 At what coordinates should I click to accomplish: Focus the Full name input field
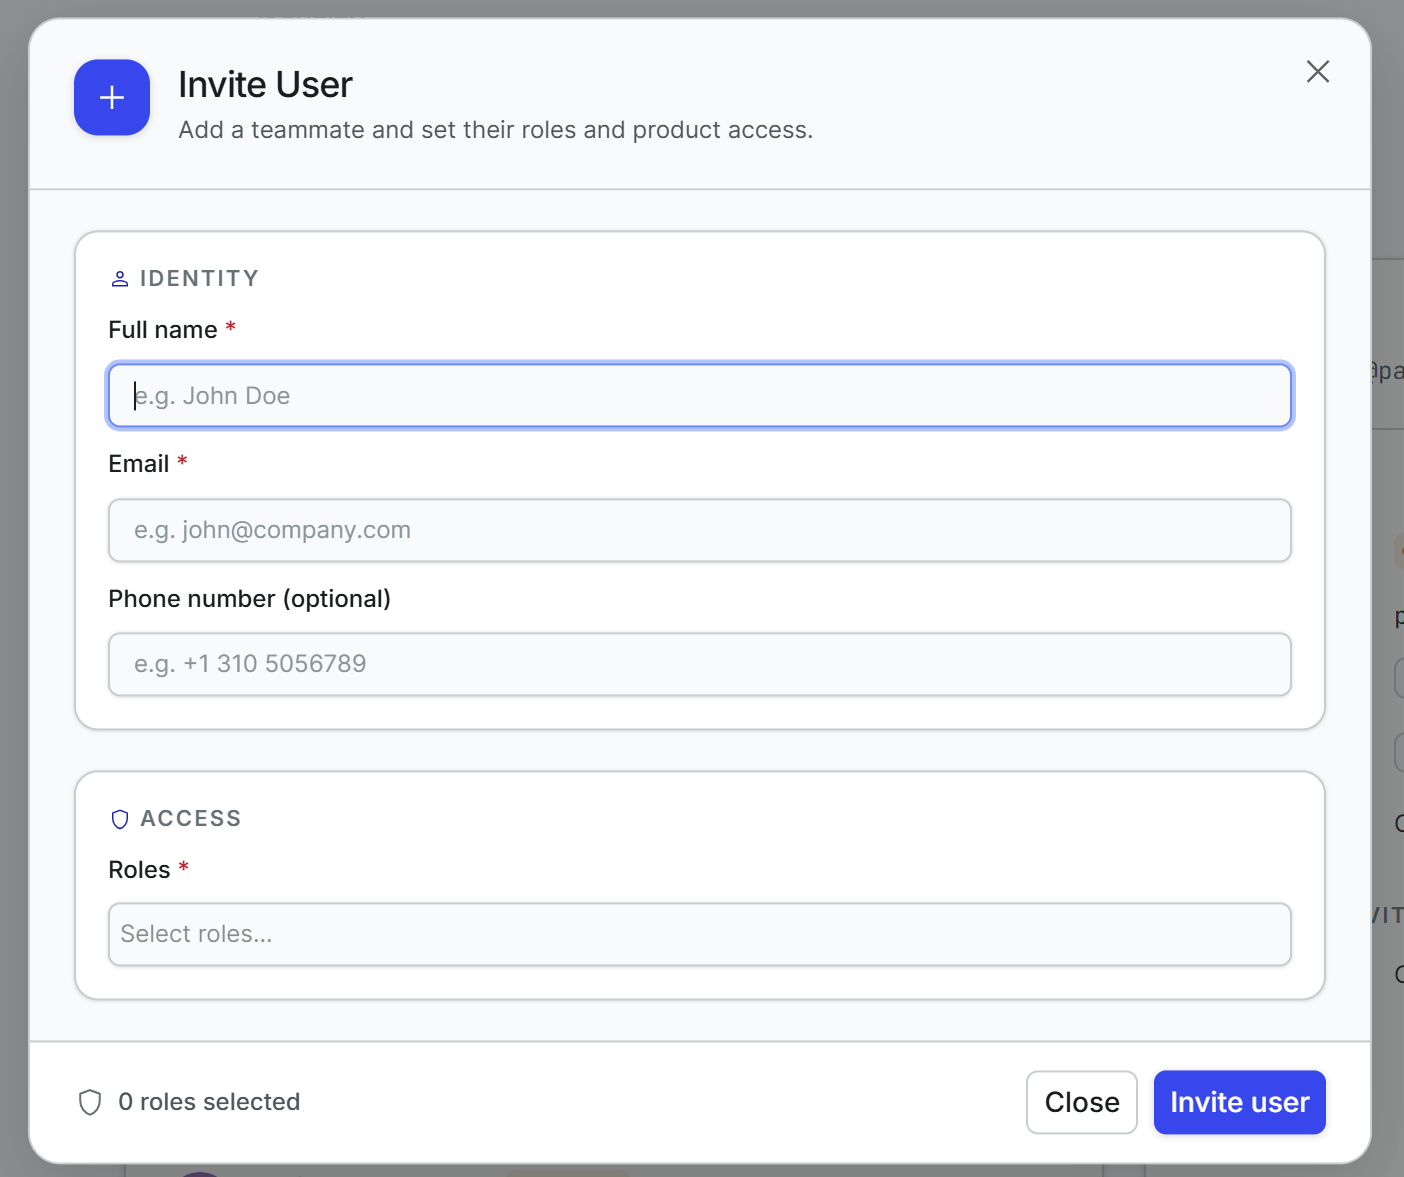(700, 396)
